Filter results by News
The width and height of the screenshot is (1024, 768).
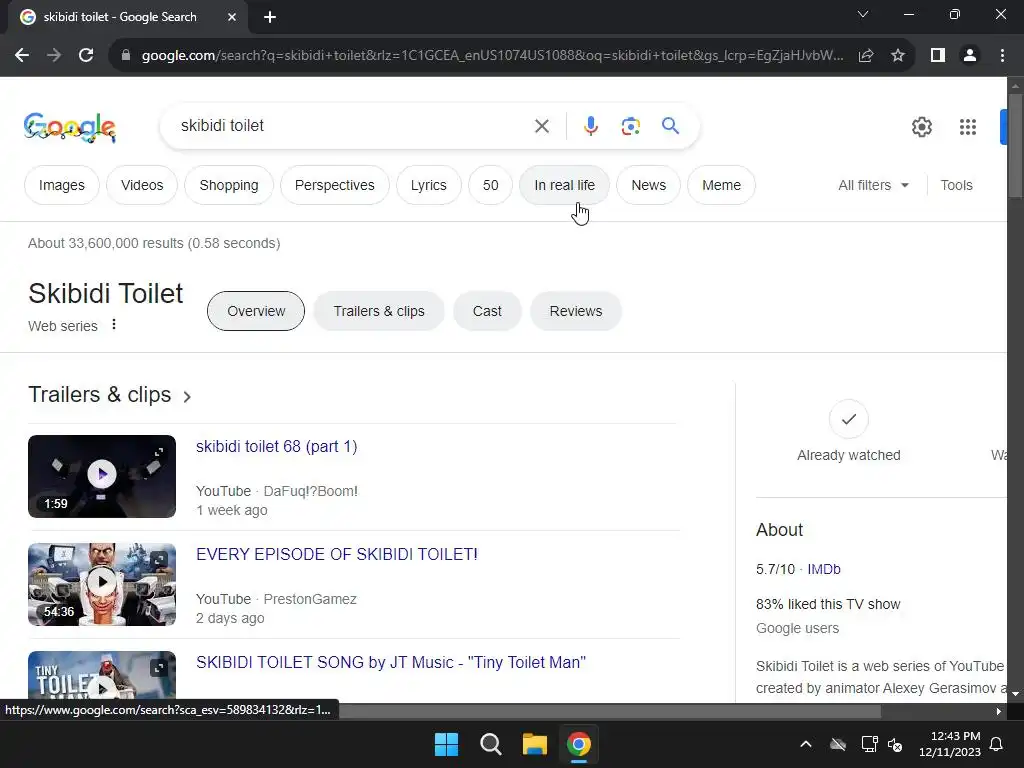tap(648, 185)
